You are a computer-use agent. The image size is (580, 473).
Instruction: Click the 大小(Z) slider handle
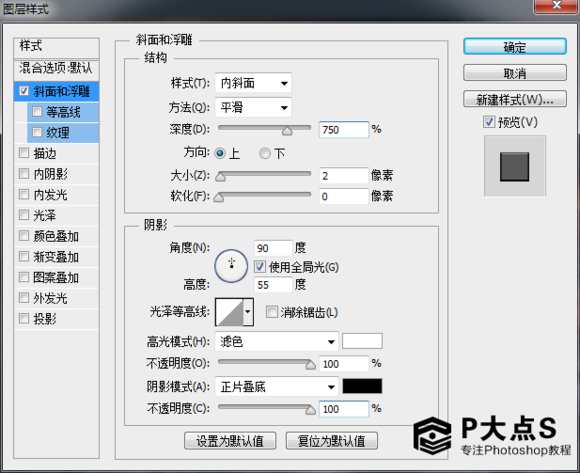pyautogui.click(x=220, y=177)
